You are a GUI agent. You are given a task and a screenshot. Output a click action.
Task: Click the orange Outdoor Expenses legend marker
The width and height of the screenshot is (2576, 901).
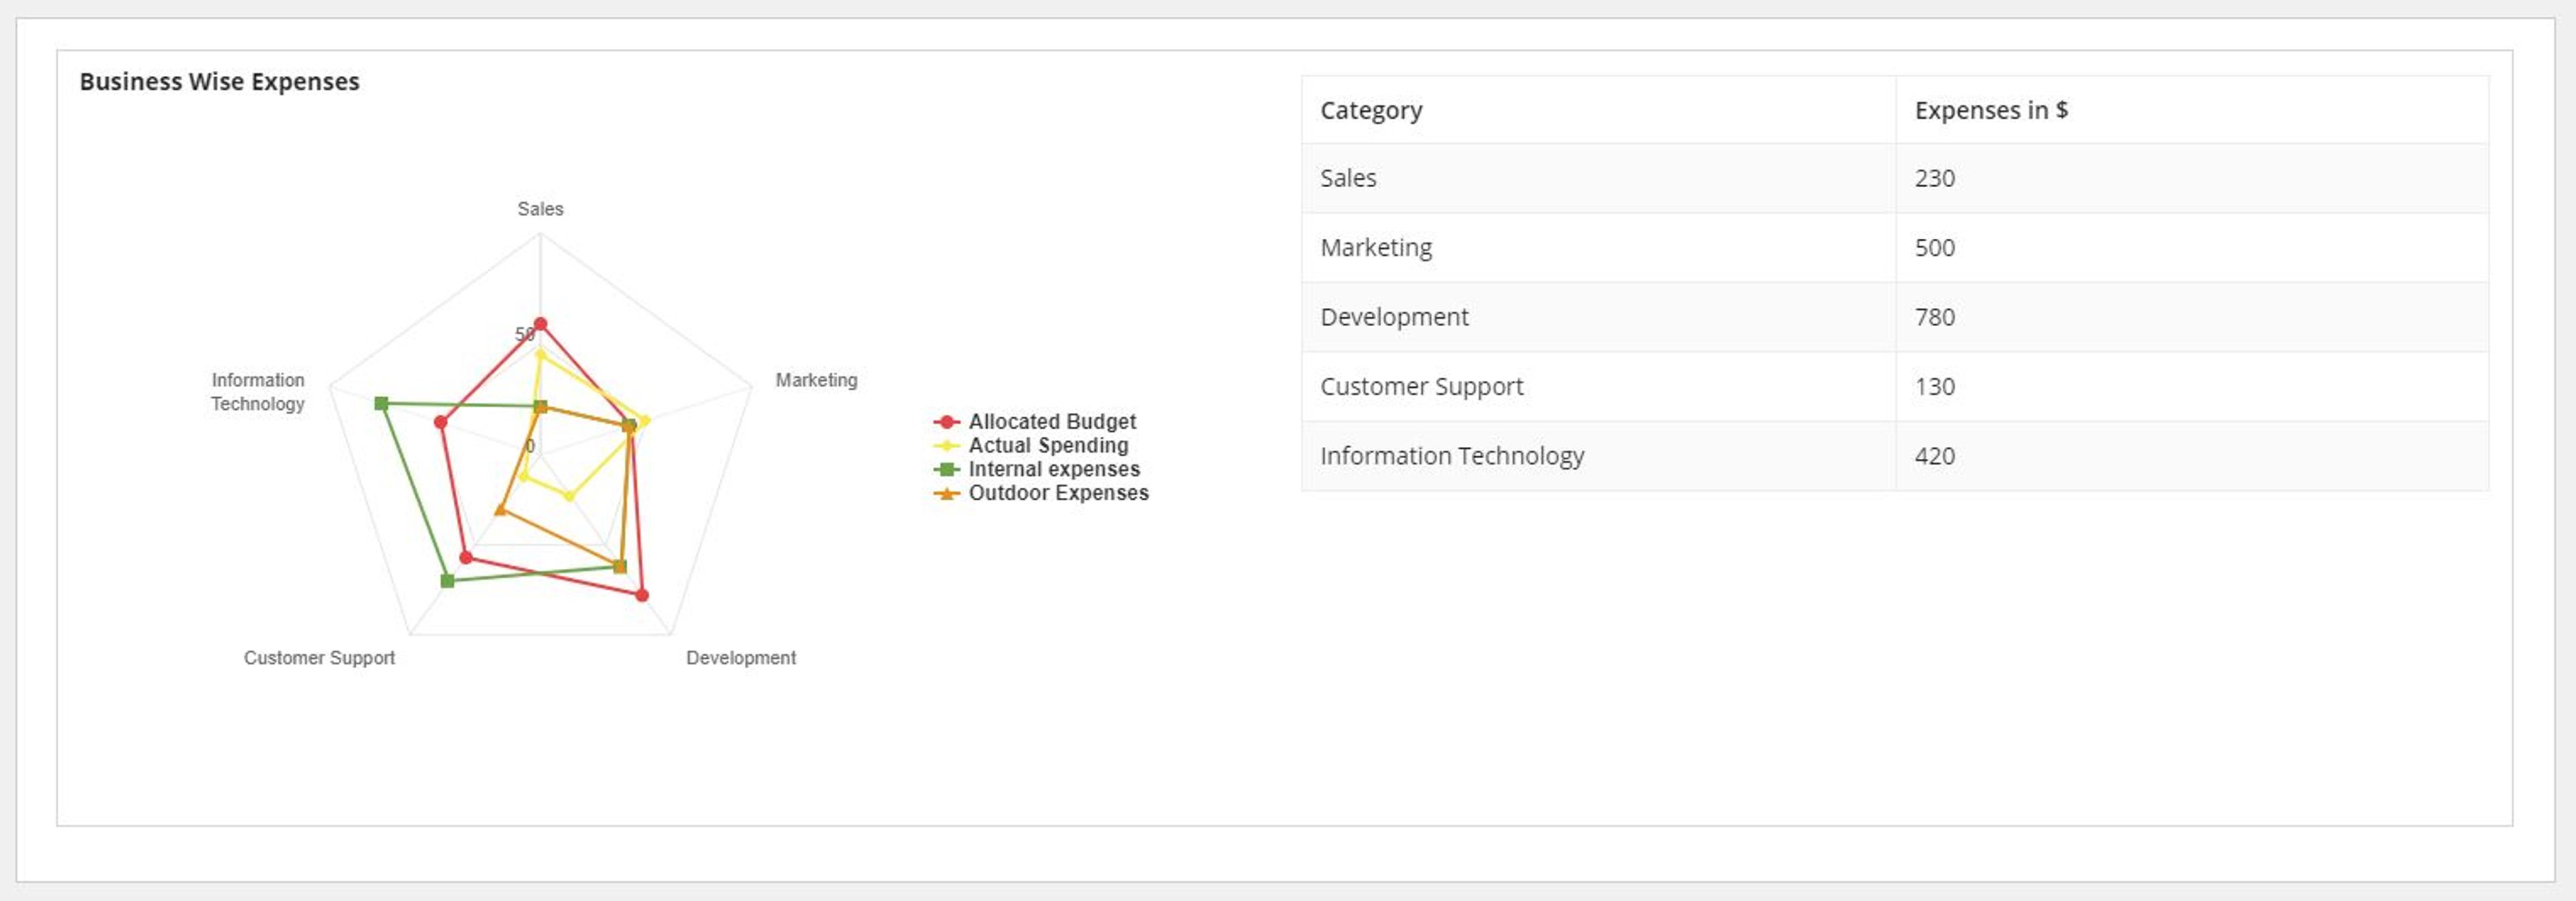click(946, 493)
